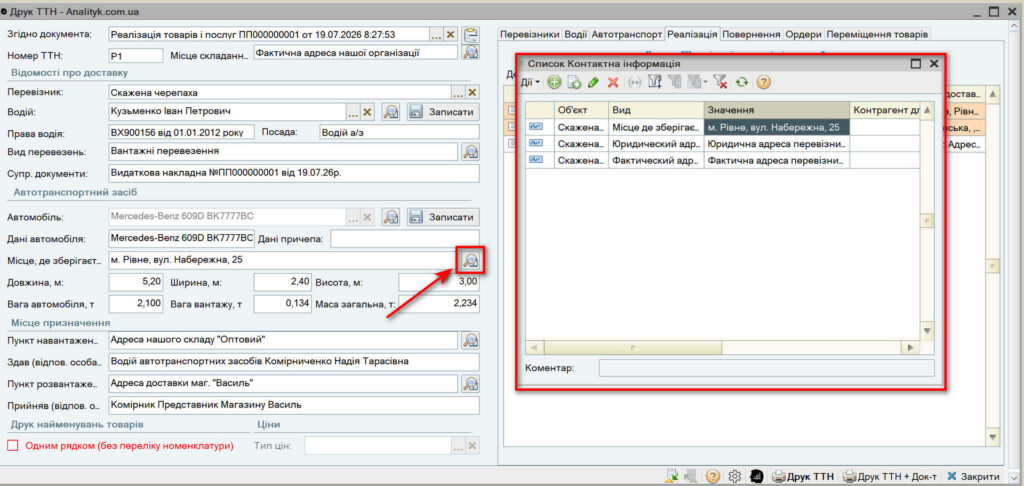Open selection (...) for Згідно документа
The height and width of the screenshot is (486, 1024).
(x=436, y=34)
